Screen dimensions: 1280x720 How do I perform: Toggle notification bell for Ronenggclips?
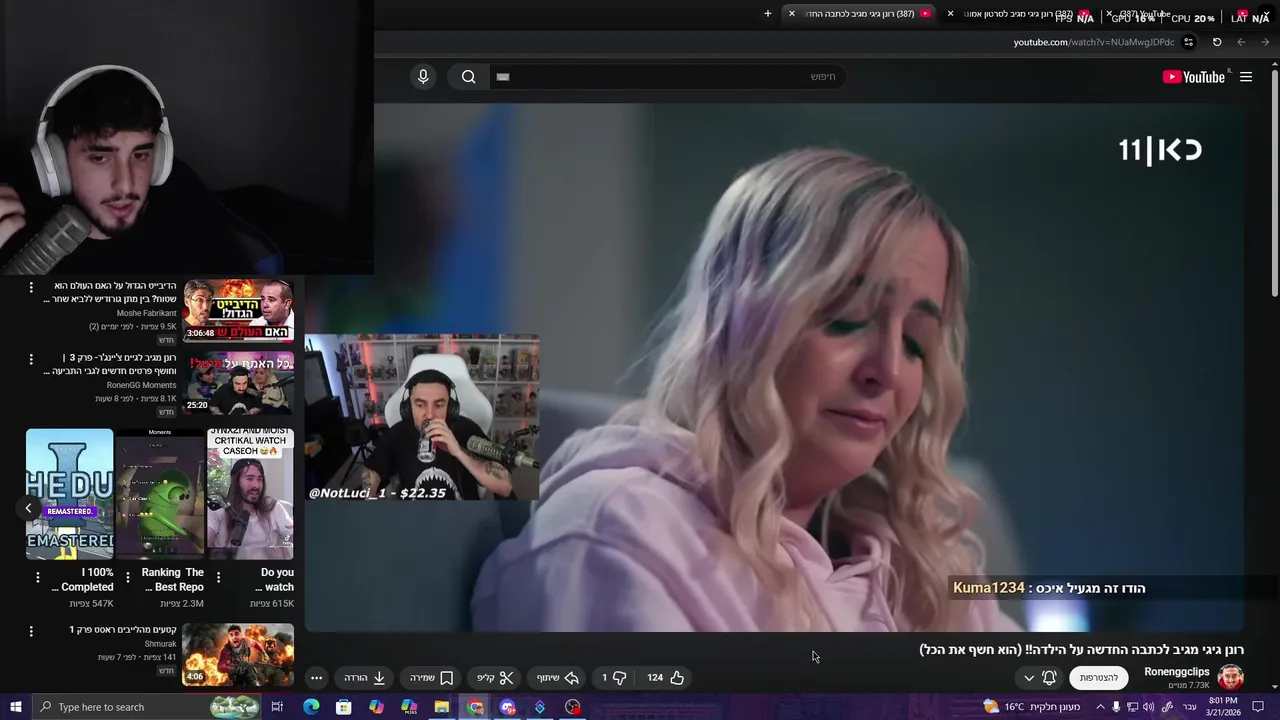[1049, 677]
